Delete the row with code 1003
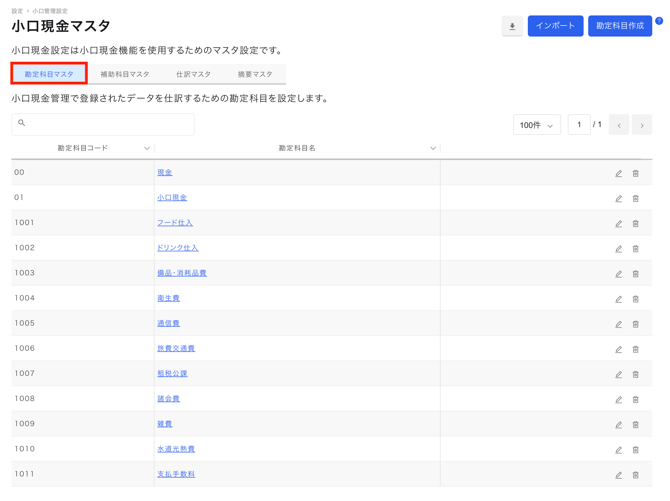Screen dimensions: 670x501 pyautogui.click(x=635, y=274)
